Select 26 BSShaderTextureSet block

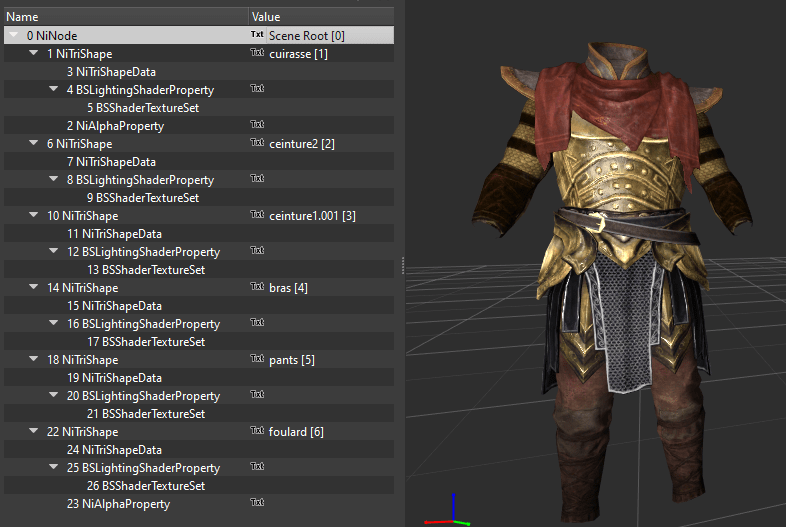tap(146, 486)
